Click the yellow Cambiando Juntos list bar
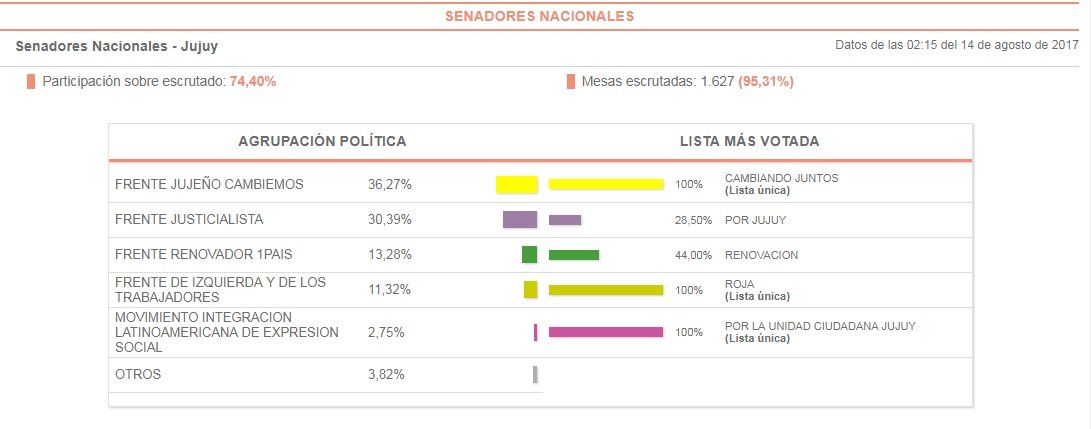 tap(606, 184)
